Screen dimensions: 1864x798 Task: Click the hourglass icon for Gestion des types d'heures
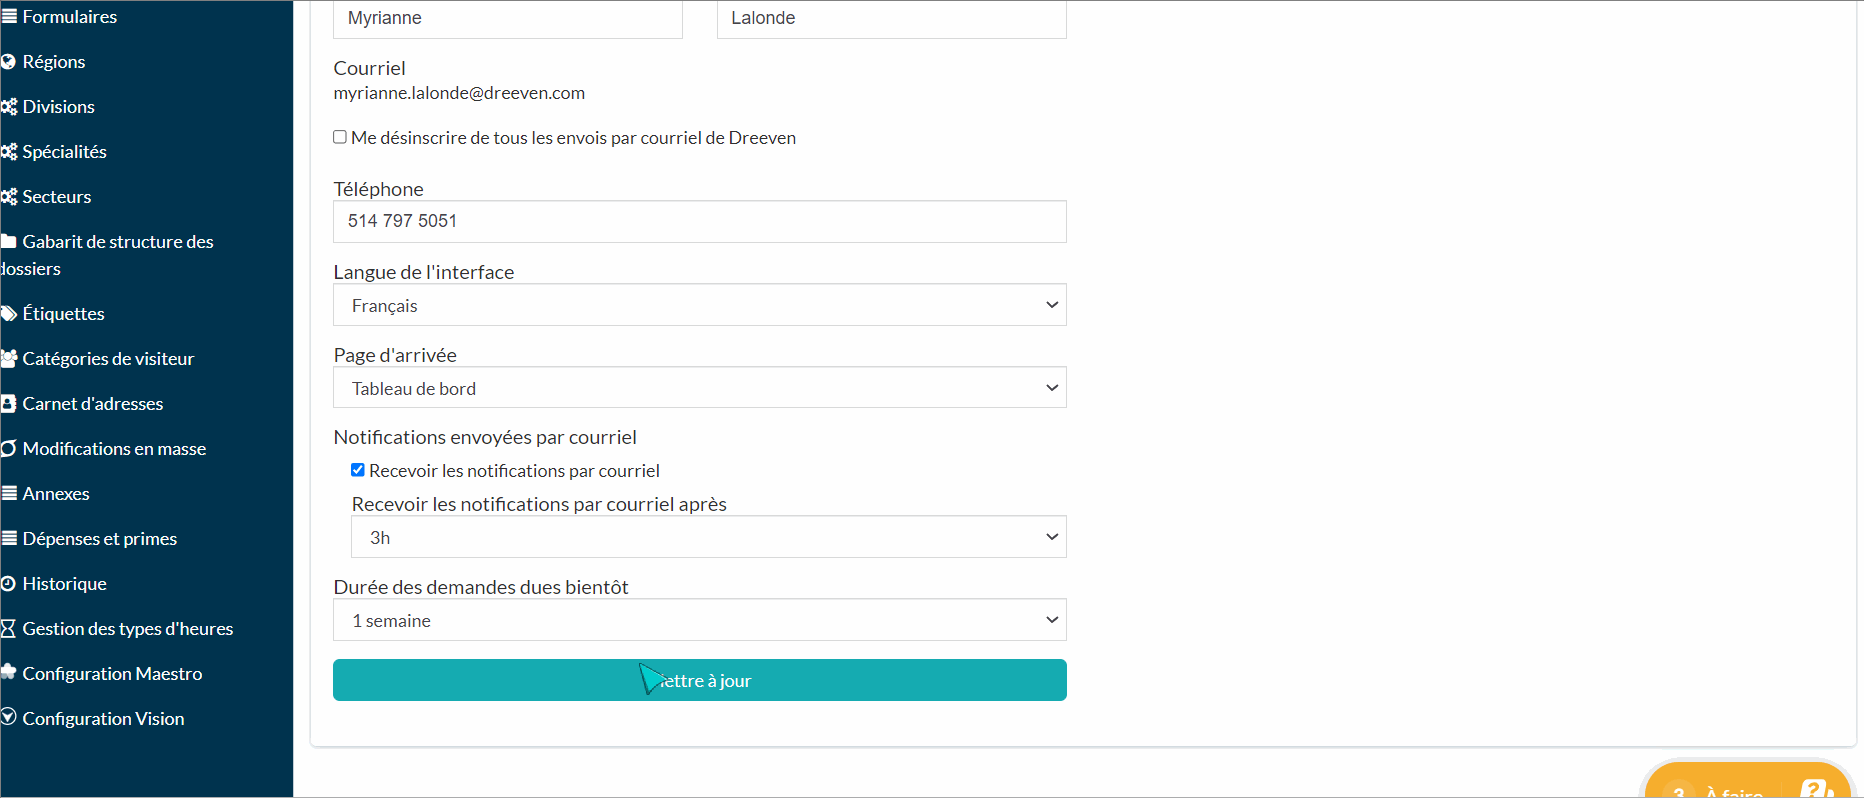pos(8,629)
